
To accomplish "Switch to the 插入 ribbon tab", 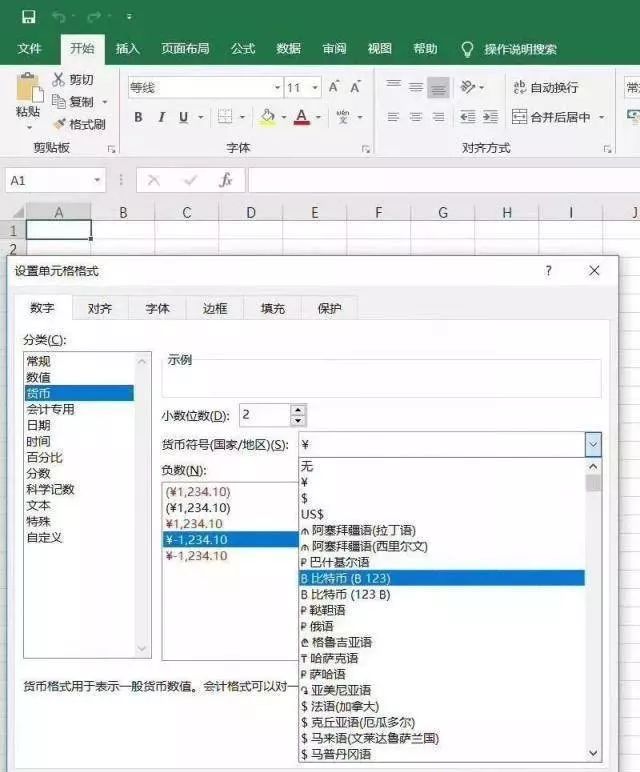I will pos(128,48).
